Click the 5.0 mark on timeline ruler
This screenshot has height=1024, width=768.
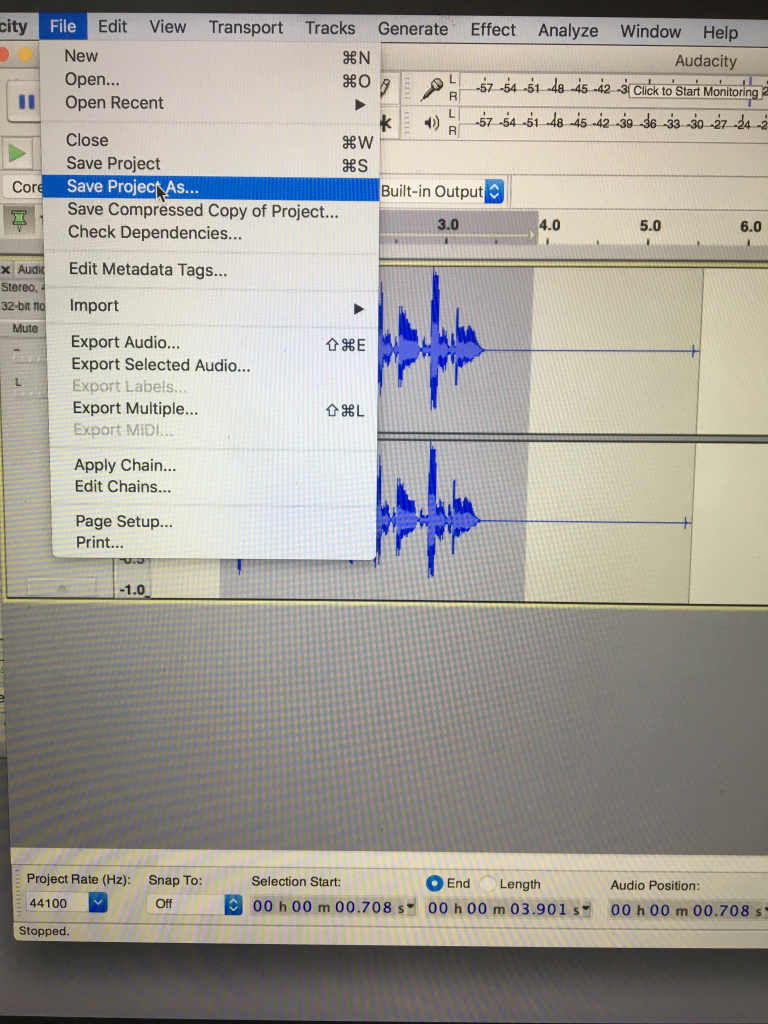pyautogui.click(x=650, y=226)
